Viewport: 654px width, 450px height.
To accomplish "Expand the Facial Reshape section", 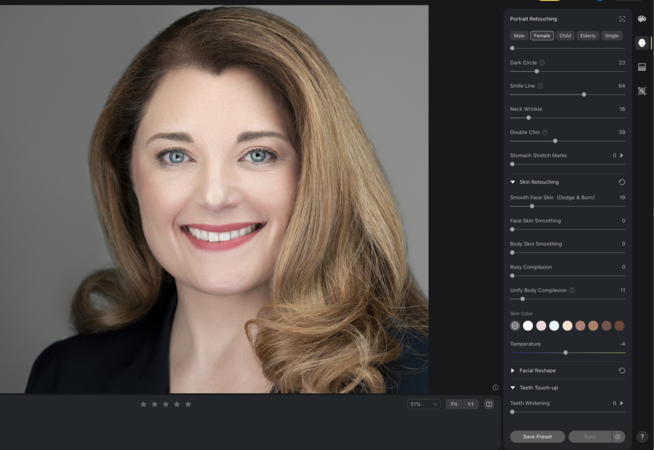I will pyautogui.click(x=513, y=370).
